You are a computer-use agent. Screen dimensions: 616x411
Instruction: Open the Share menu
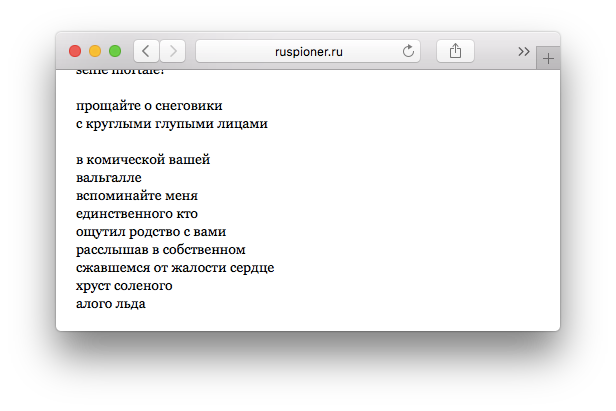click(x=455, y=51)
